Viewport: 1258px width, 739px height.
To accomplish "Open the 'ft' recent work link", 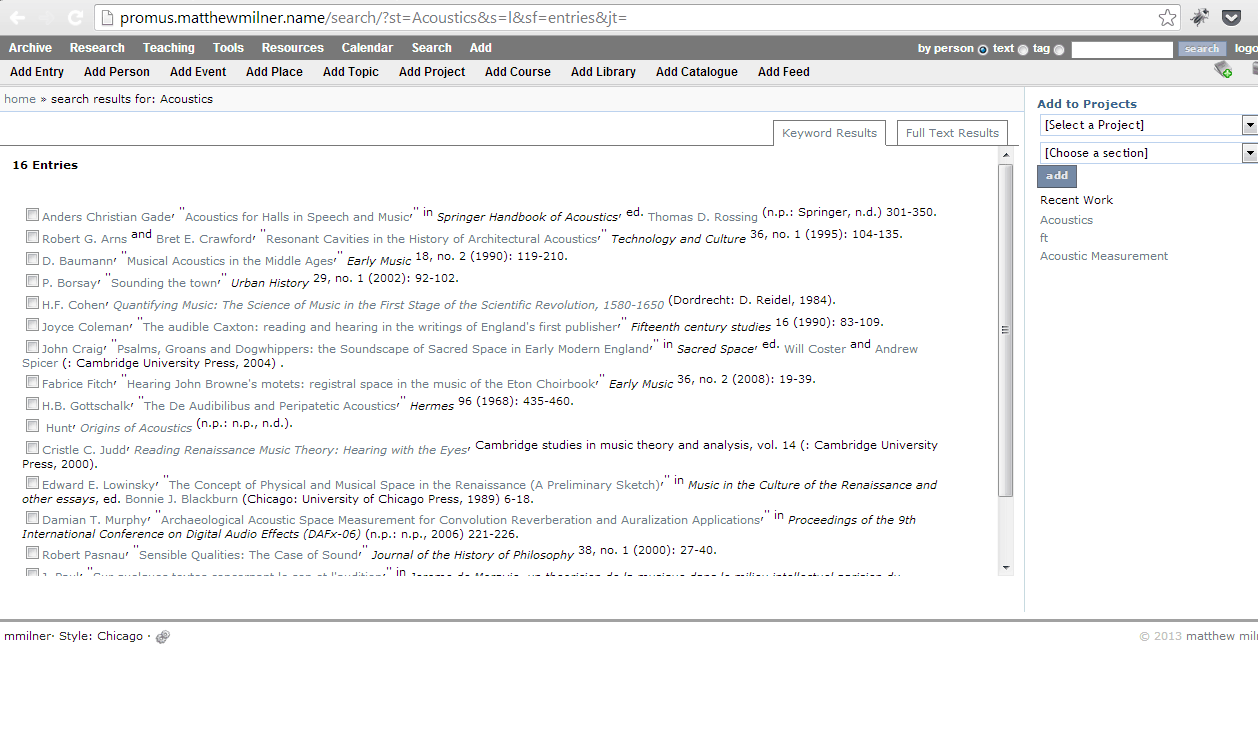I will click(1044, 238).
